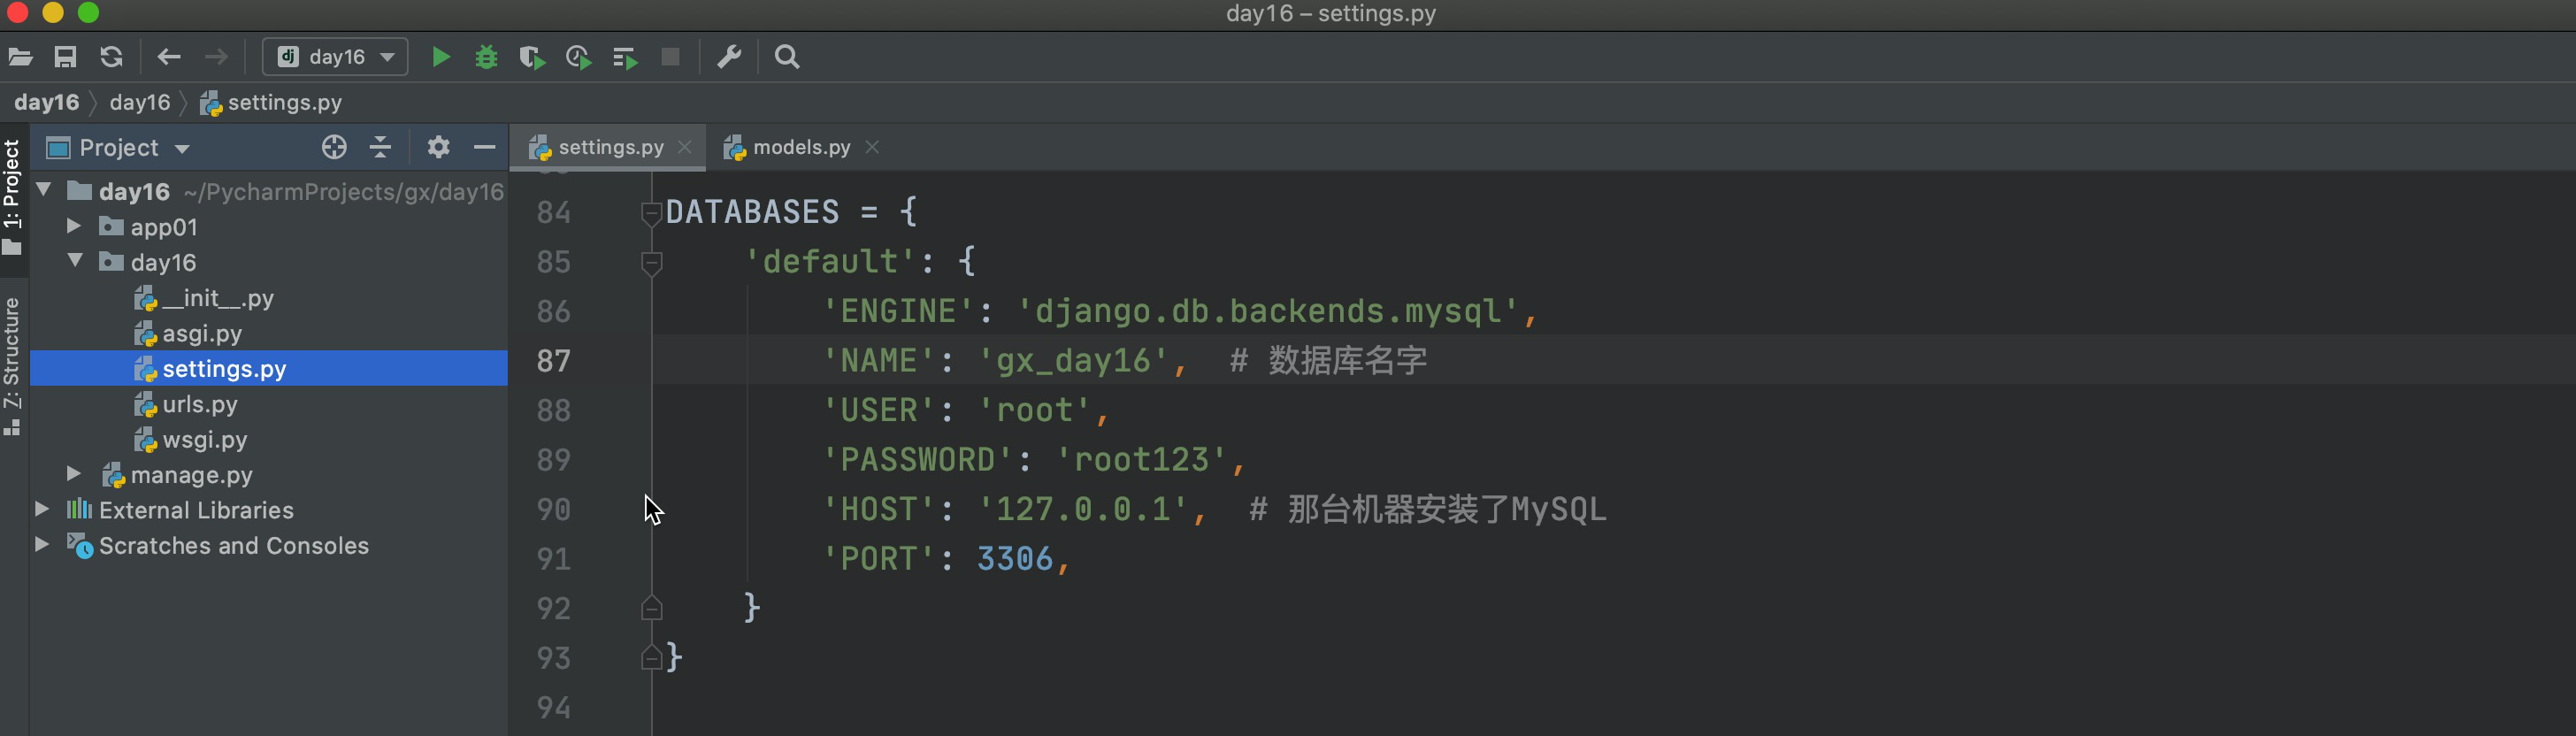Hide the Project panel with minus icon
Image resolution: width=2576 pixels, height=736 pixels.
pyautogui.click(x=484, y=148)
